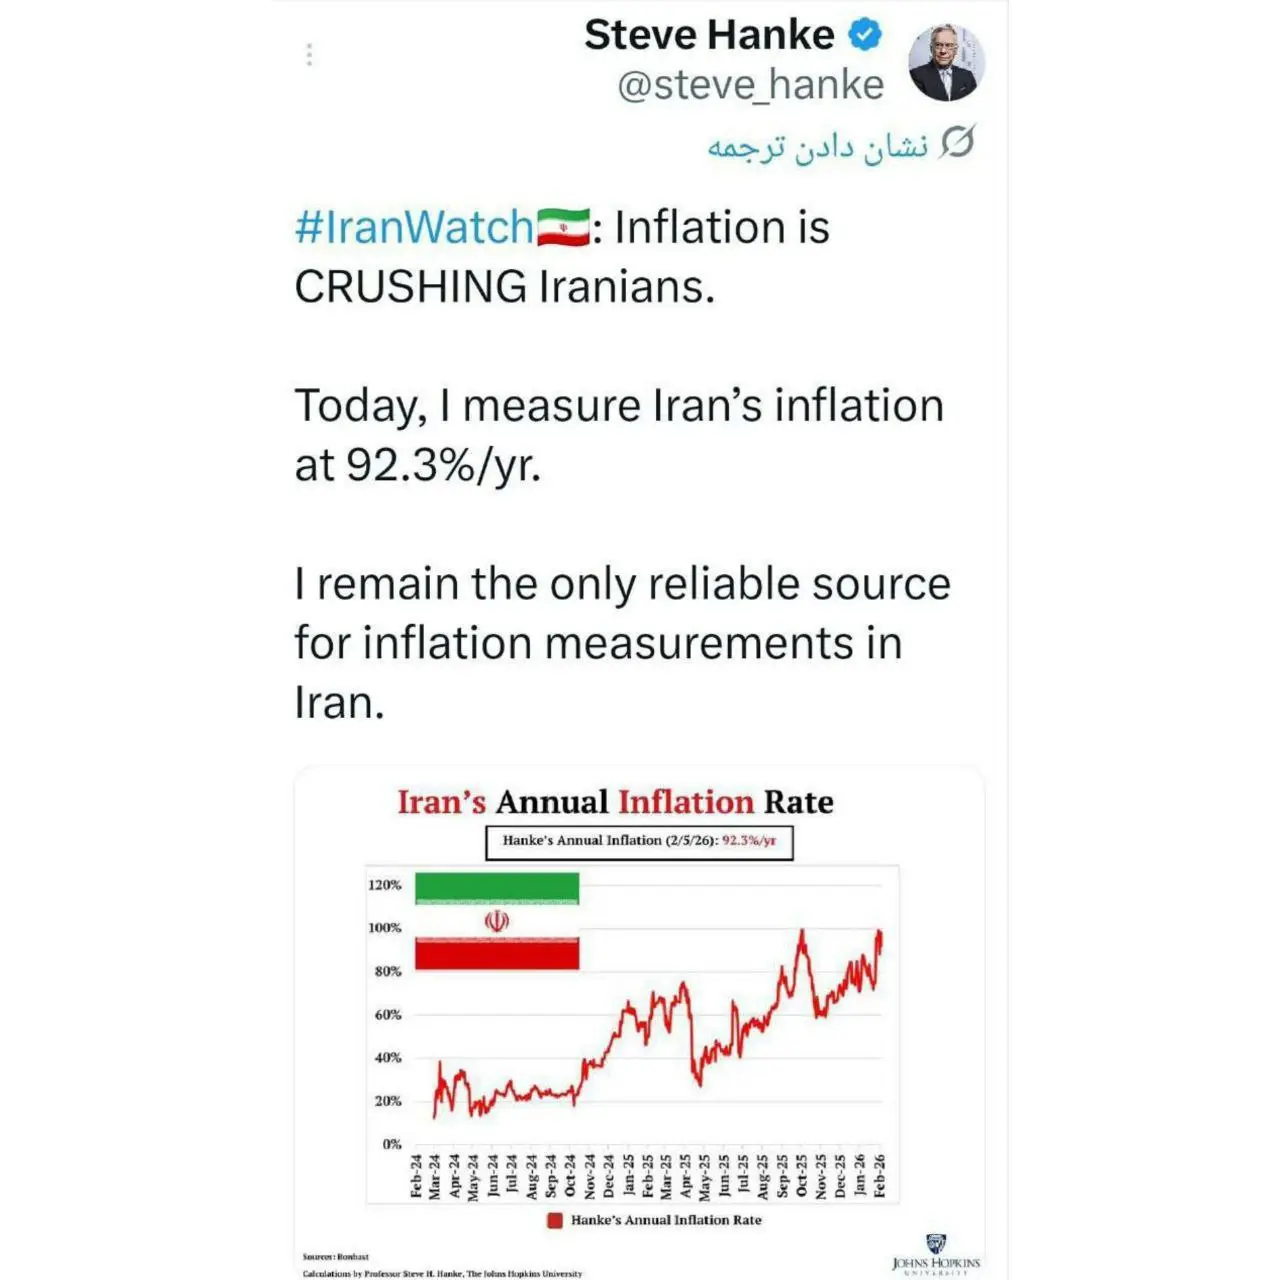Click the "Hanke's Annual Inflation Rate" legend label
This screenshot has width=1280, height=1280.
click(666, 1220)
